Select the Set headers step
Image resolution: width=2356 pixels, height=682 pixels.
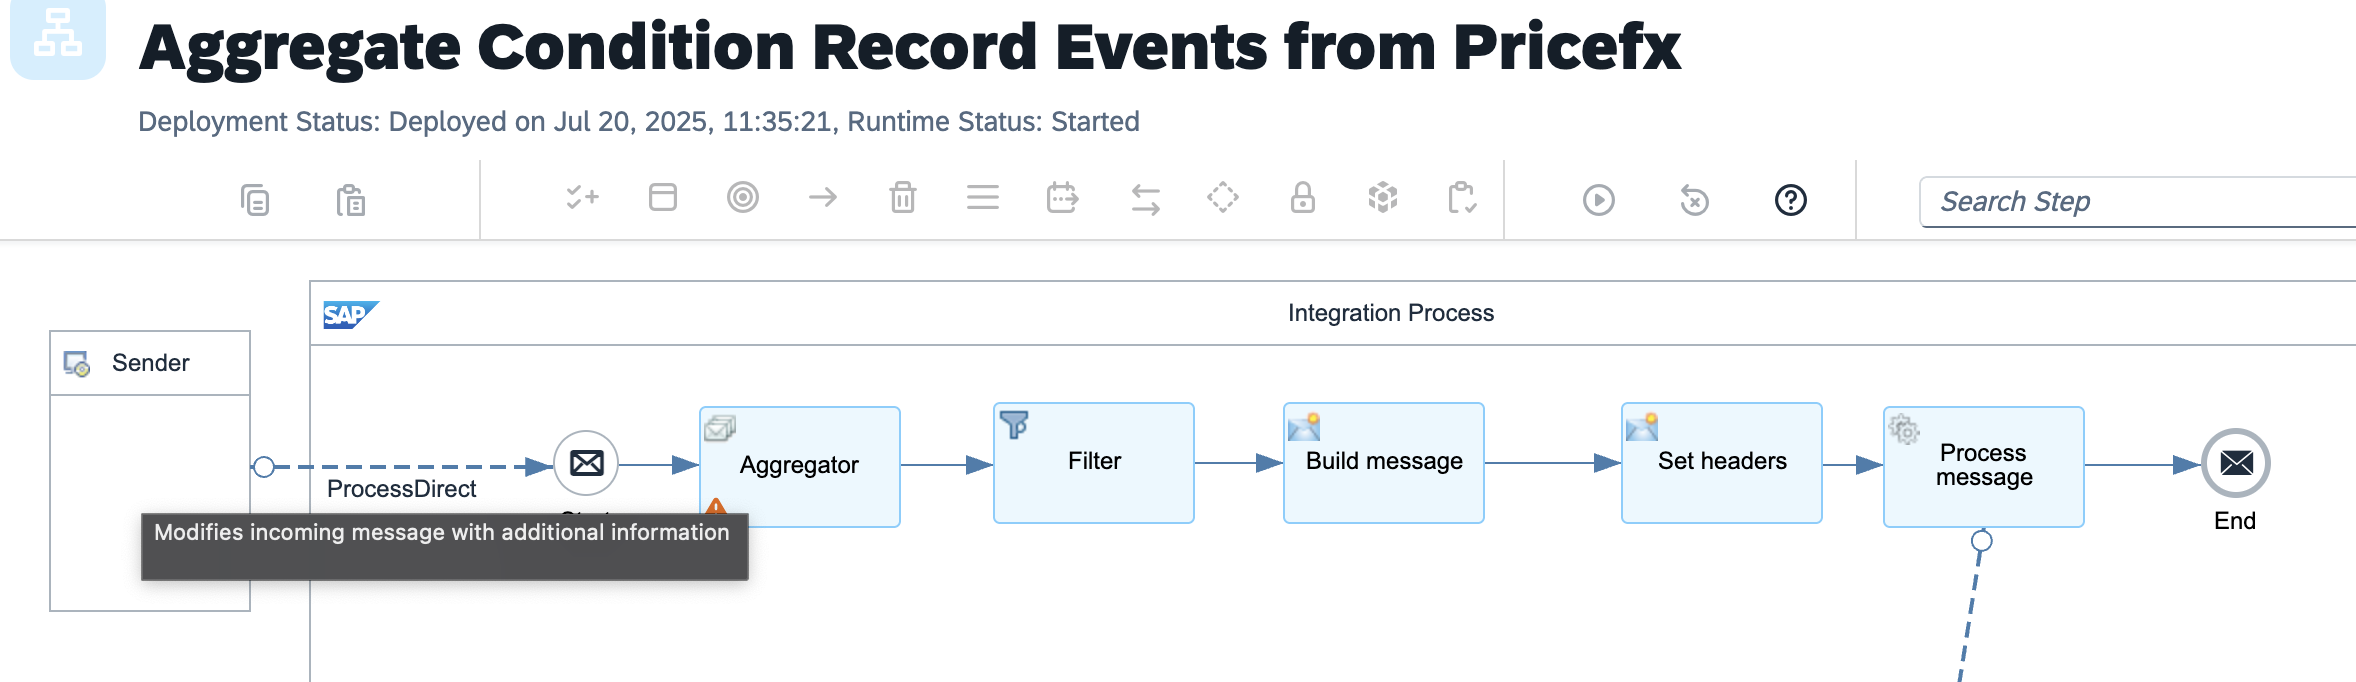coord(1721,462)
